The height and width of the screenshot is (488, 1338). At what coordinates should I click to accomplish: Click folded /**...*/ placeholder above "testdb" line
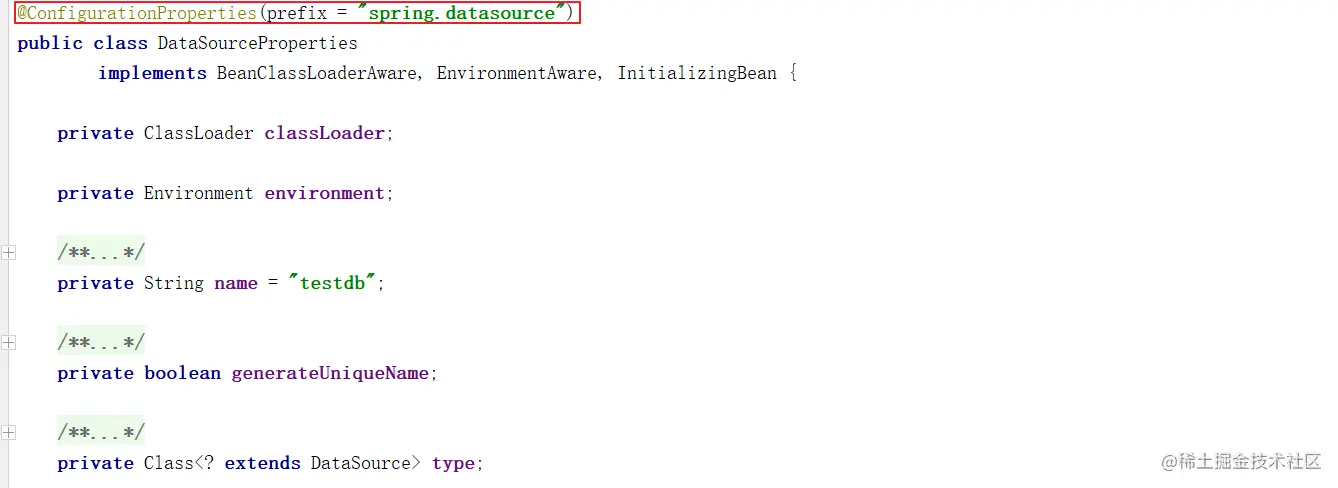pos(101,253)
